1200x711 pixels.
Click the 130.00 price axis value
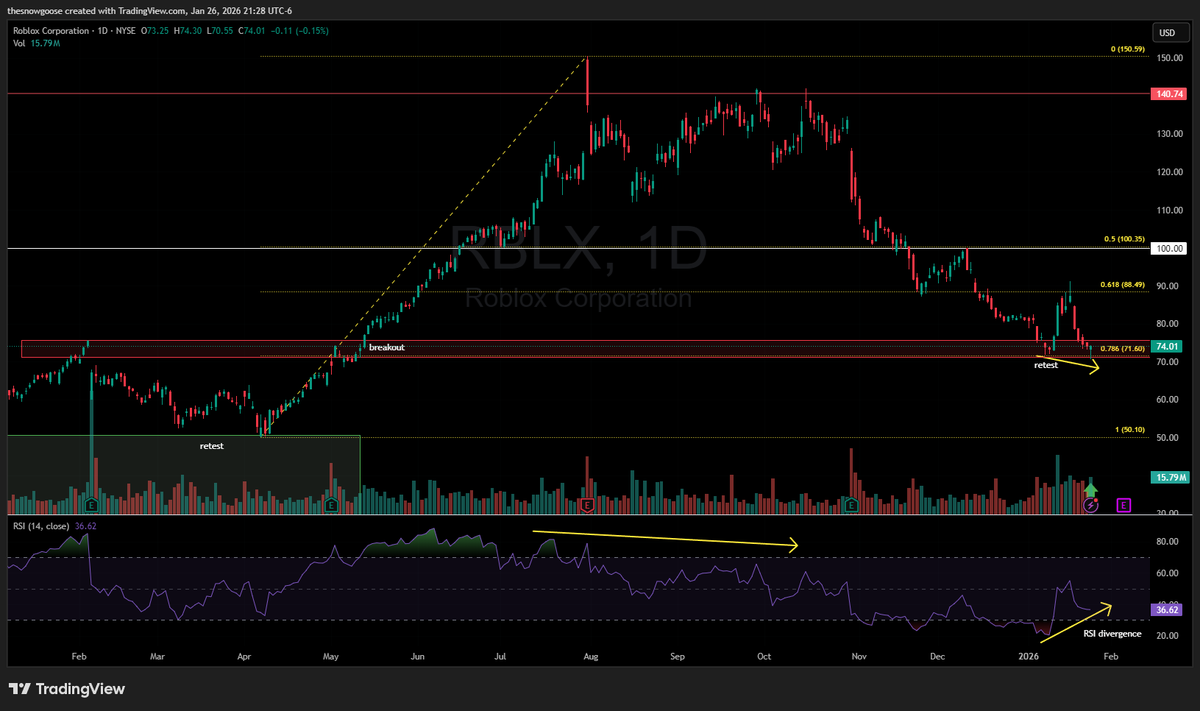[x=1170, y=134]
